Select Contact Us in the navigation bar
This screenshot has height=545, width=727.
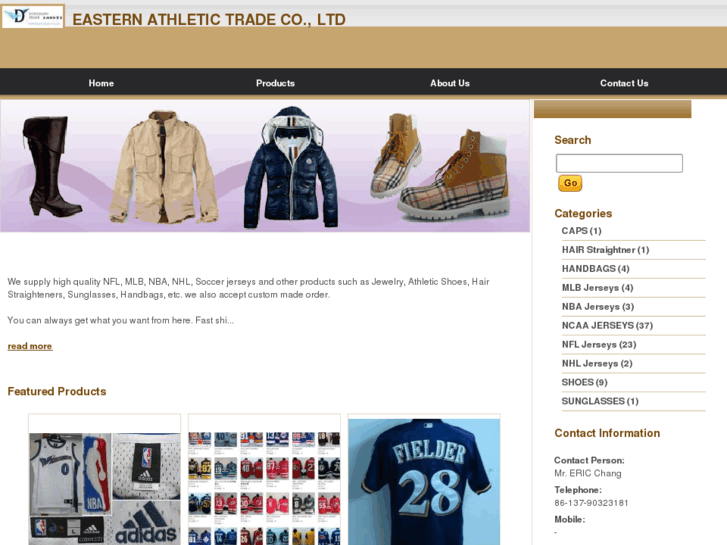pos(624,83)
